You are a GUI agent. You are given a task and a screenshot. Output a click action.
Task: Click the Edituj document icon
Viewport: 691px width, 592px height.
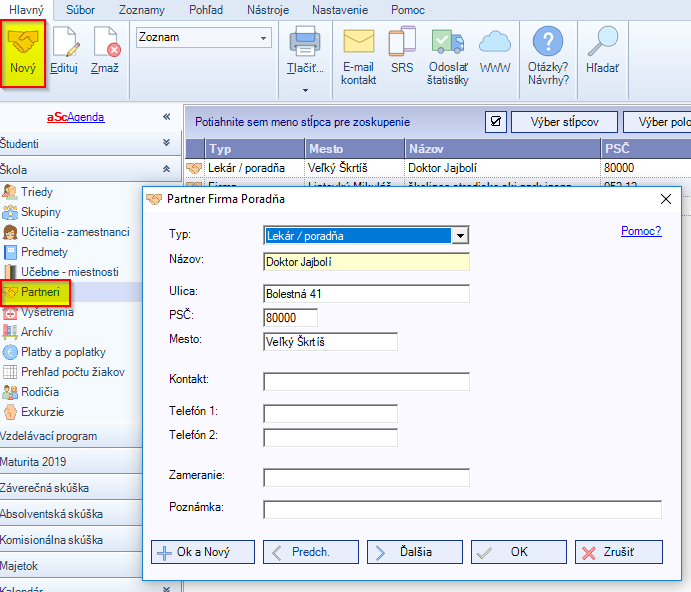pyautogui.click(x=65, y=41)
